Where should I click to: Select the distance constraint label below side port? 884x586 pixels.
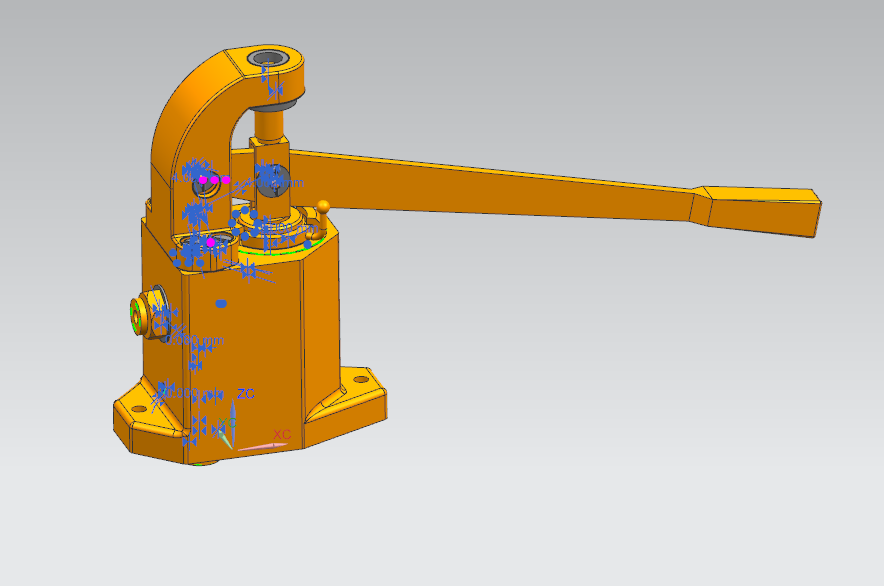195,340
